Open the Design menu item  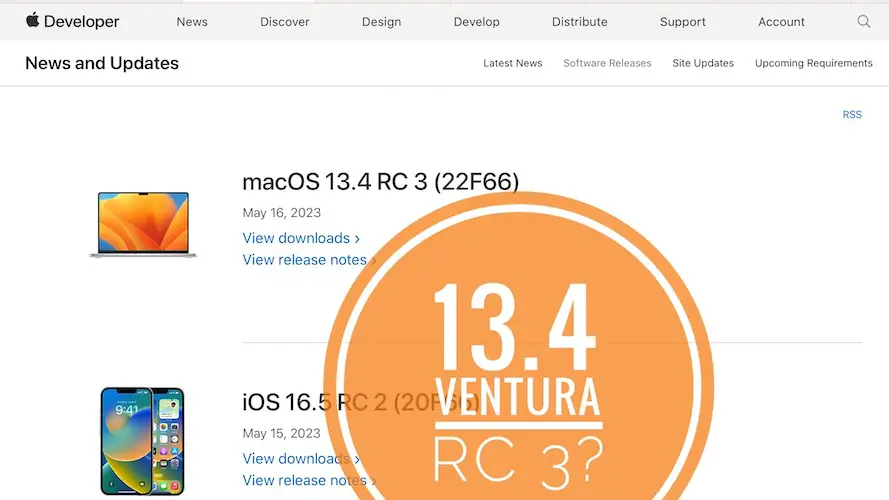(381, 22)
